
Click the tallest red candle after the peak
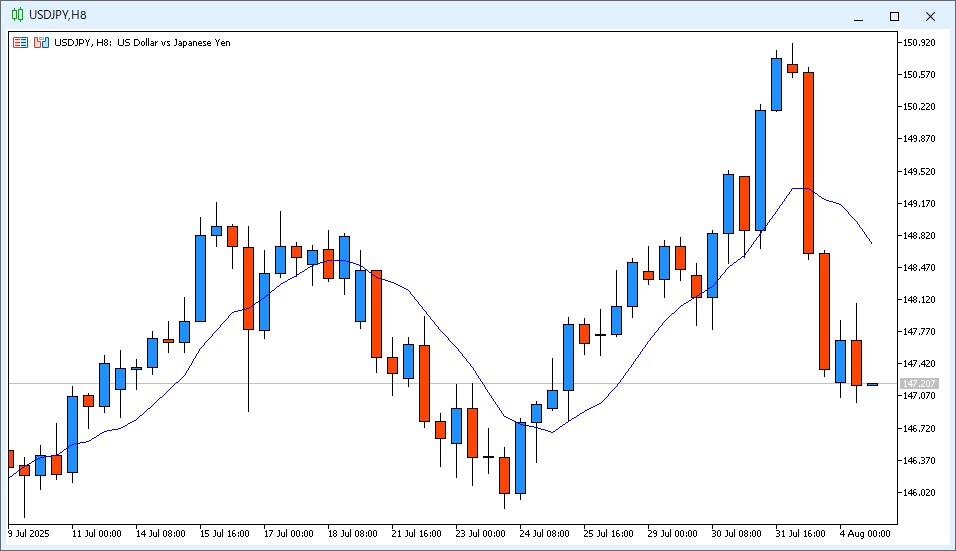[808, 163]
